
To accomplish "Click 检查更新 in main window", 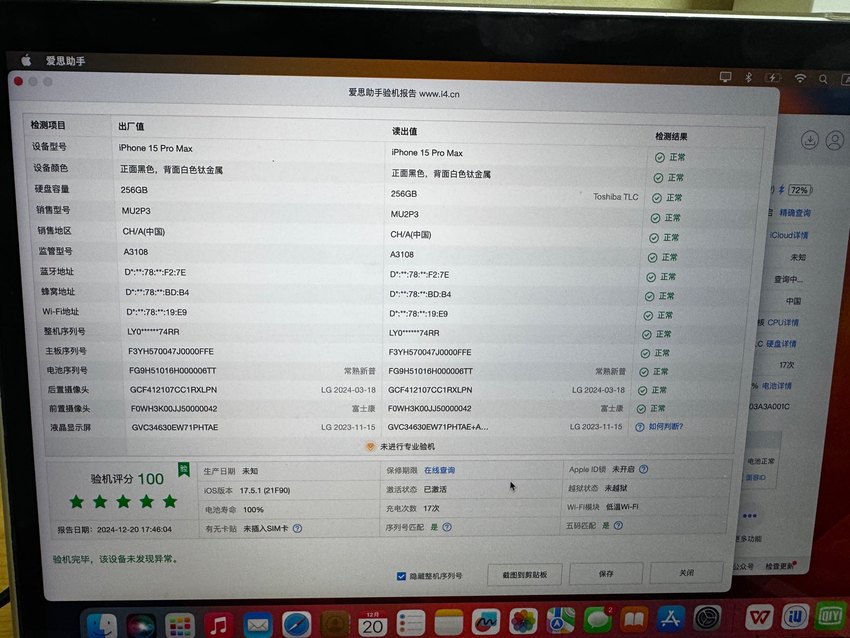I will click(780, 566).
